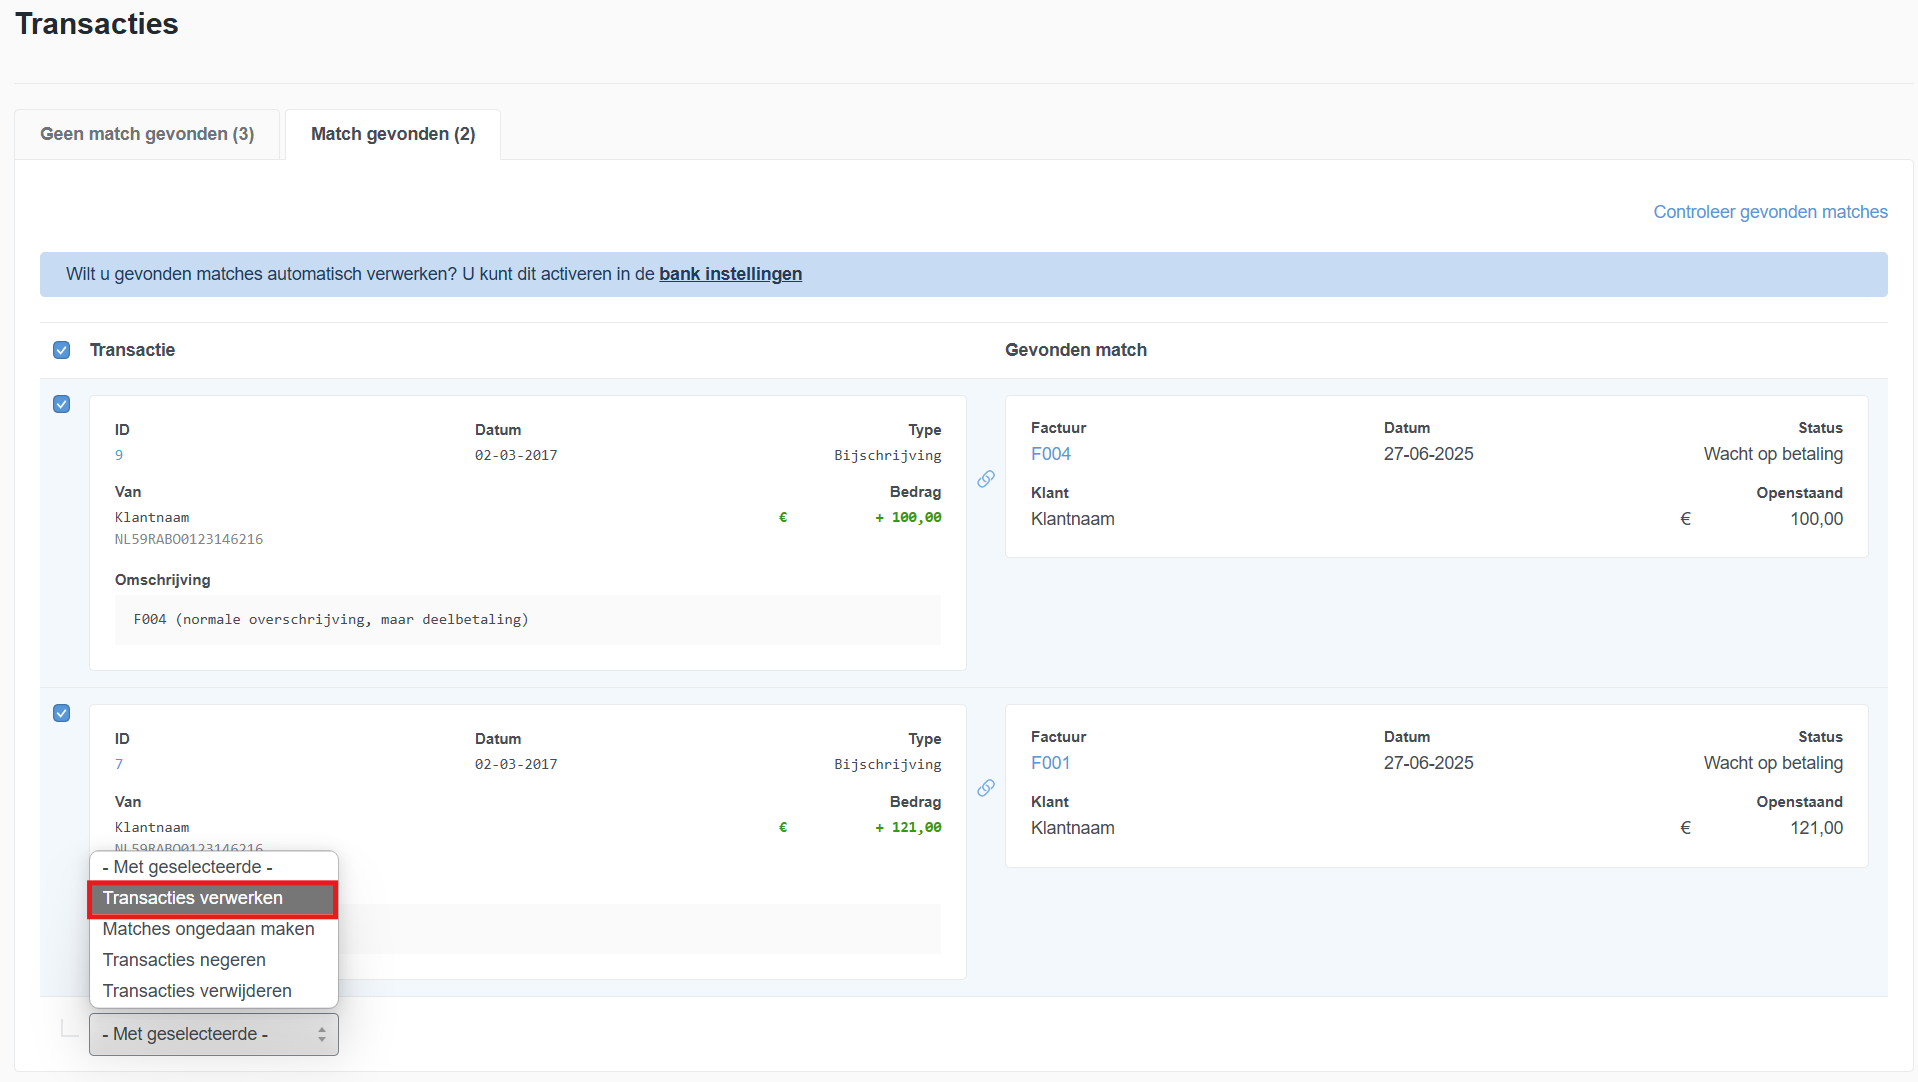The width and height of the screenshot is (1918, 1082).
Task: Uncheck the checkbox for transaction ID 9
Action: point(62,404)
